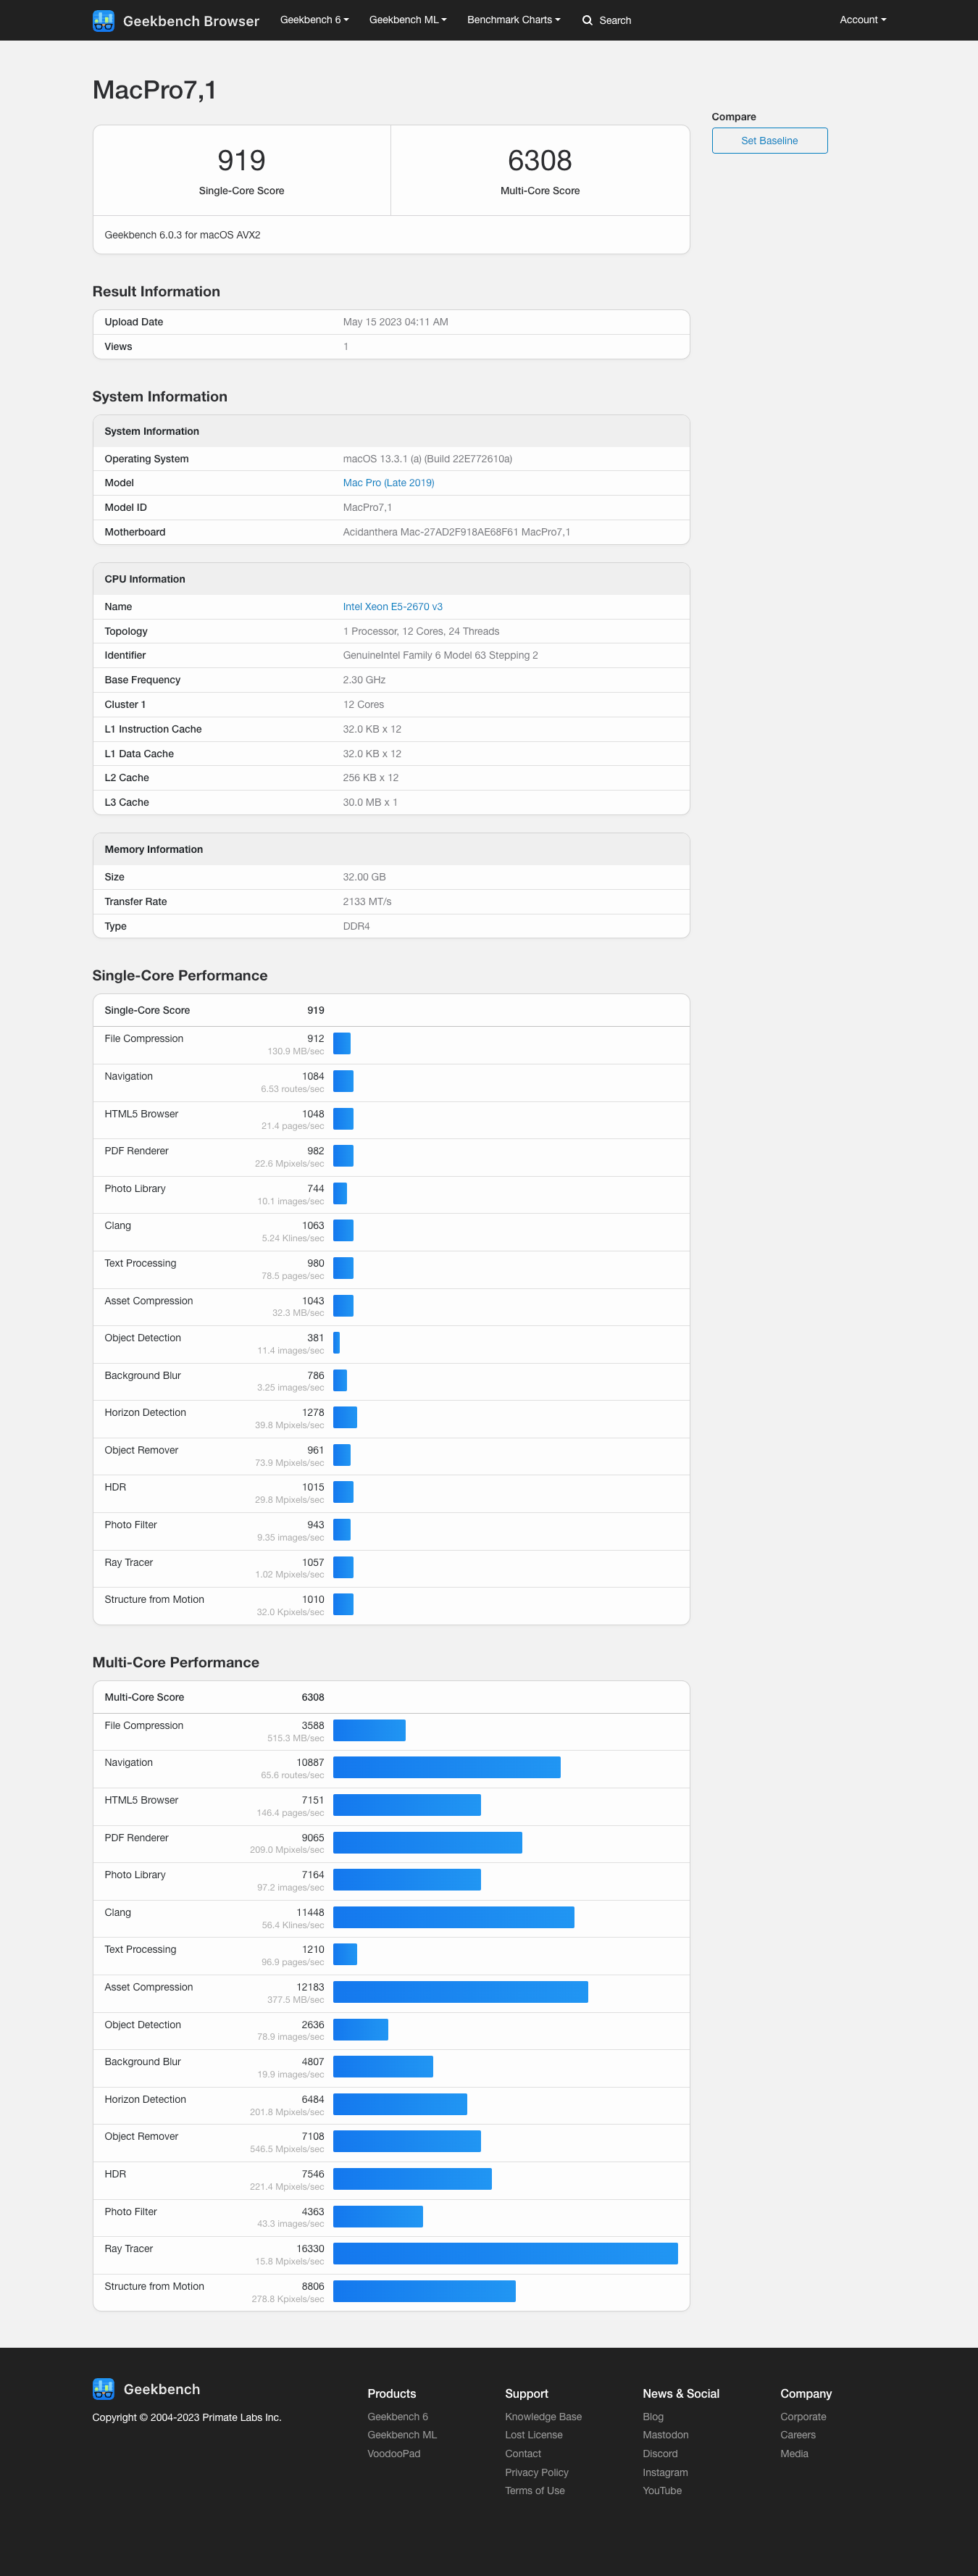Select the Acidanthera motherboard value
This screenshot has width=978, height=2576.
(456, 532)
